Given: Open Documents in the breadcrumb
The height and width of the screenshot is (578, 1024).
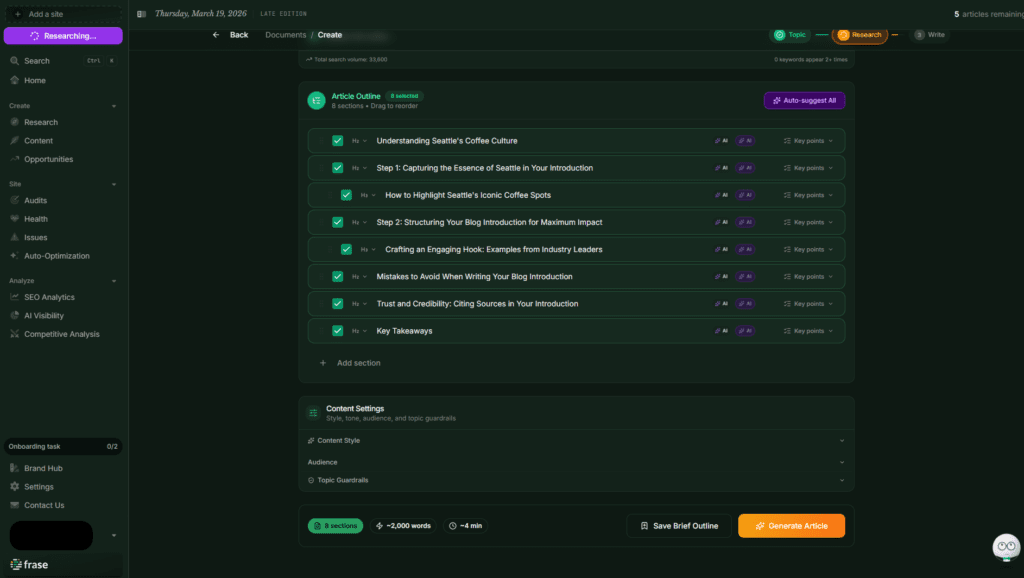Looking at the screenshot, I should (x=285, y=35).
